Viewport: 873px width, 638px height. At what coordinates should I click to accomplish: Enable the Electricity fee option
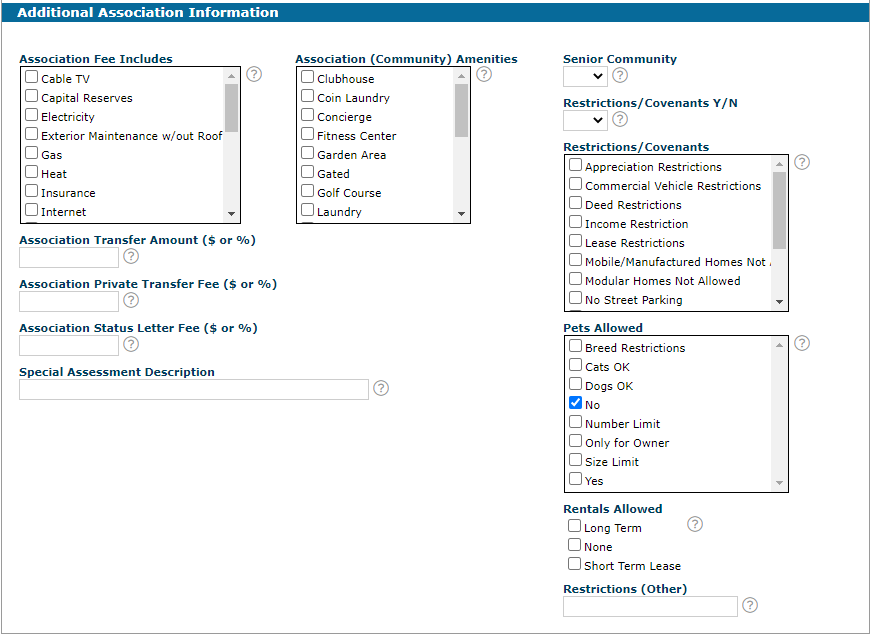tap(32, 115)
